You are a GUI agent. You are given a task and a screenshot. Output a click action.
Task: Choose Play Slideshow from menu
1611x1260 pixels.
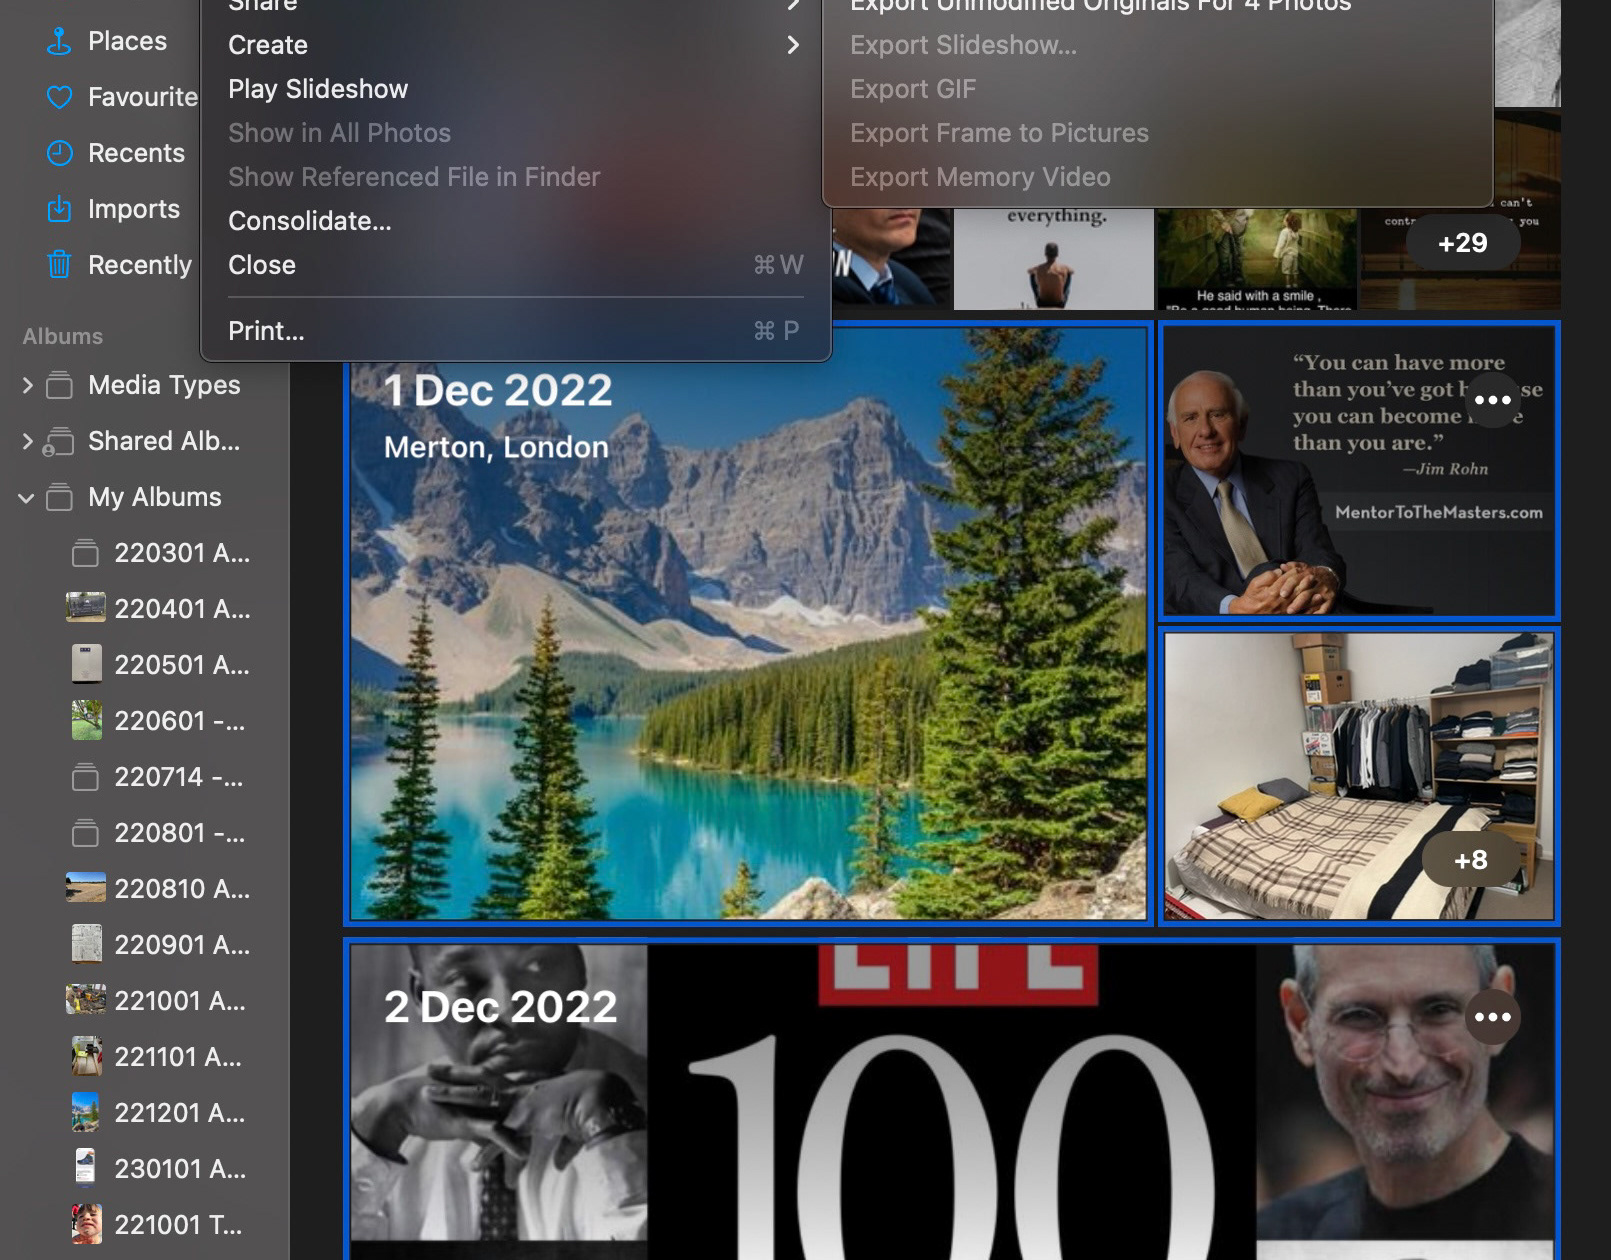(516, 89)
